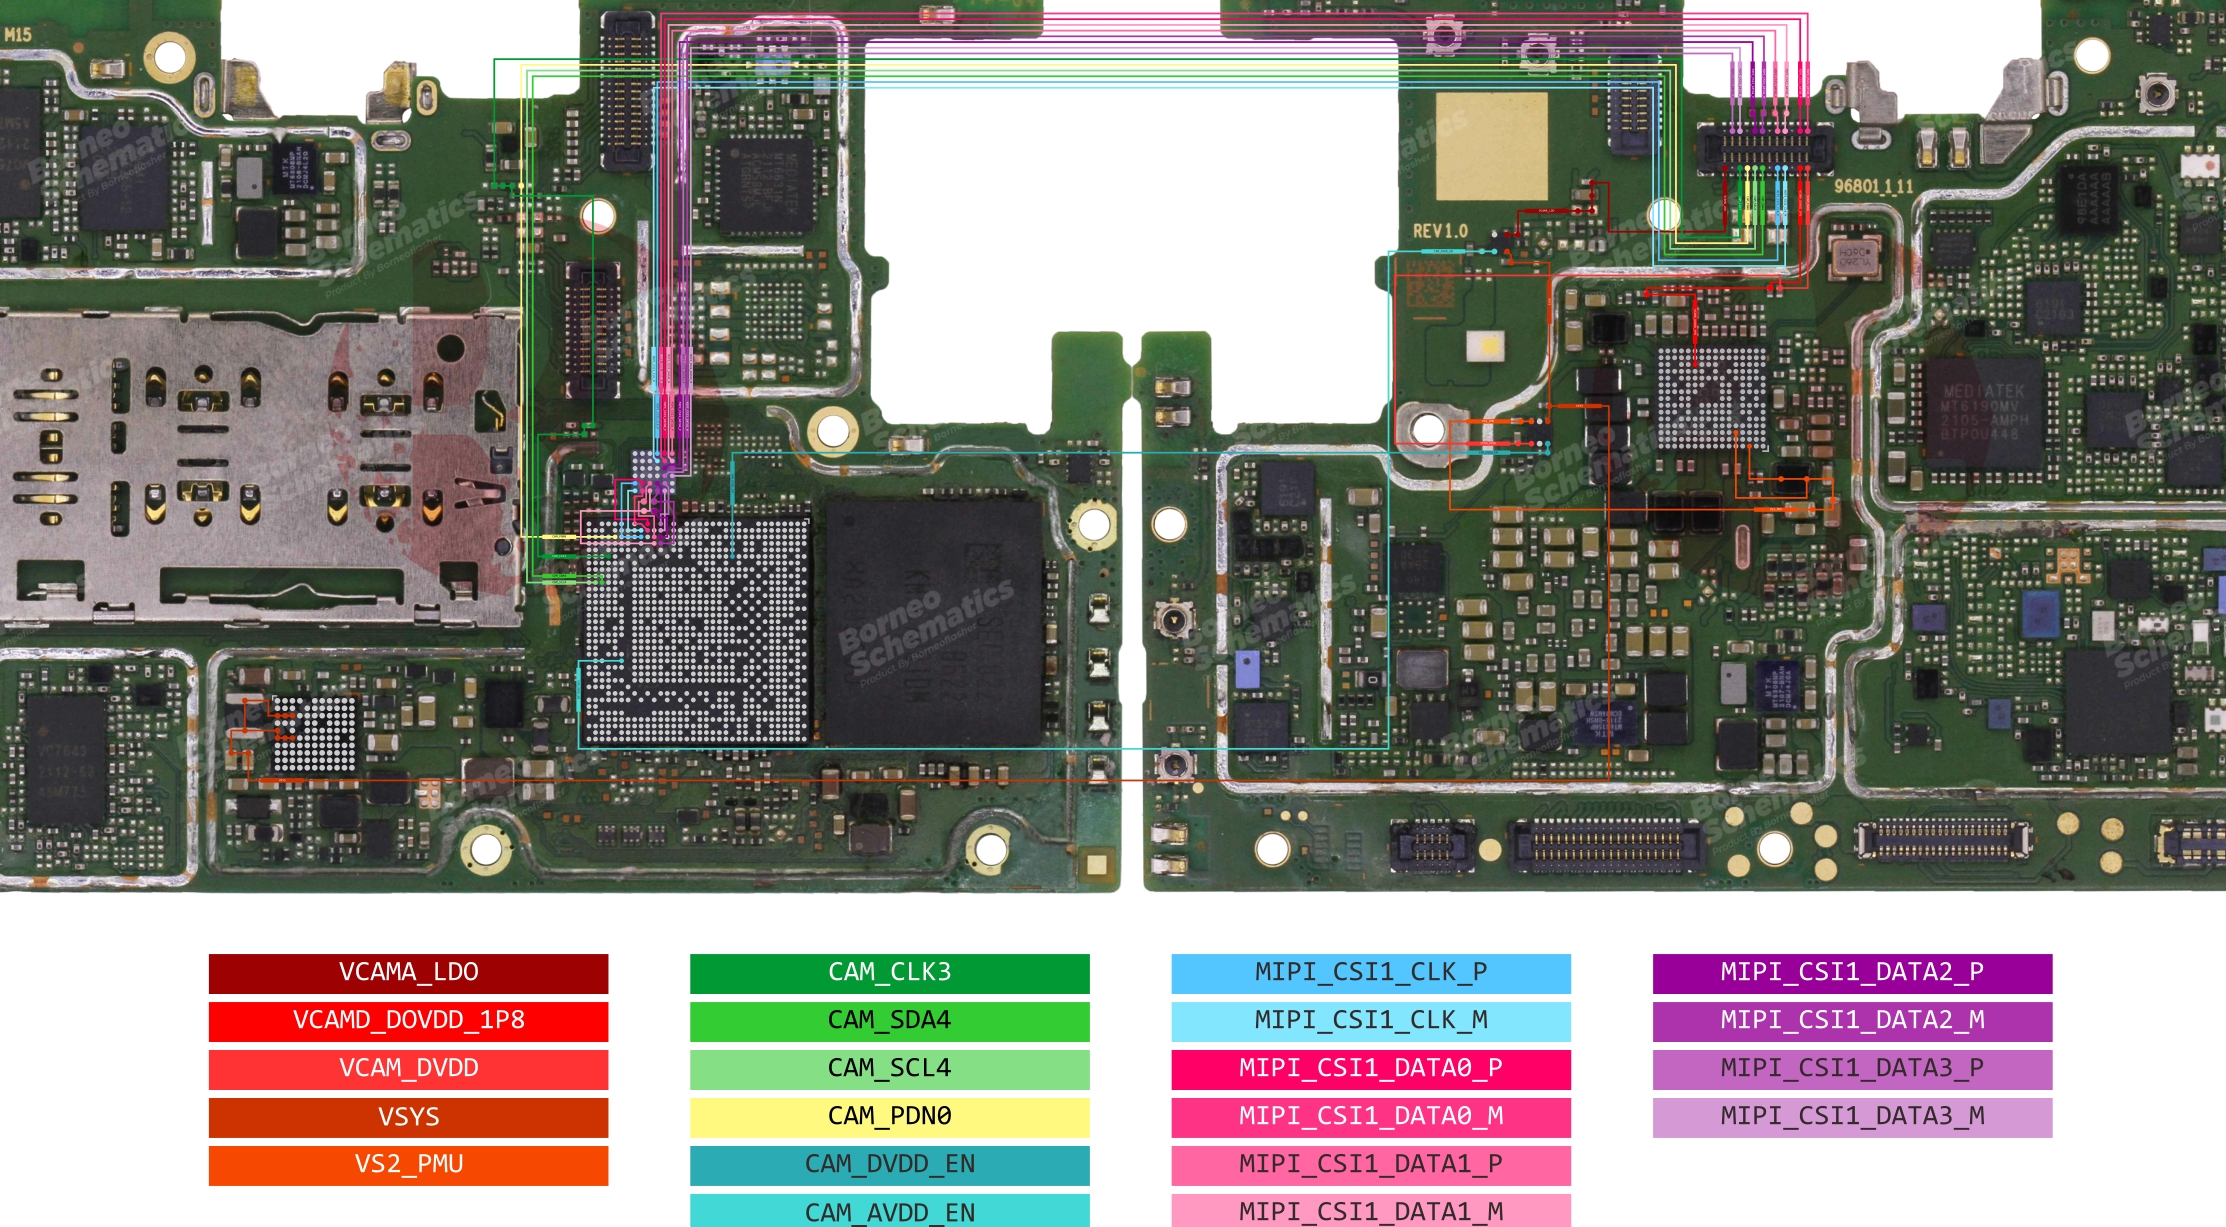This screenshot has height=1227, width=2226.
Task: Click the MIPI_CSI1_DATA1_M light pink bar
Action: point(1371,1211)
